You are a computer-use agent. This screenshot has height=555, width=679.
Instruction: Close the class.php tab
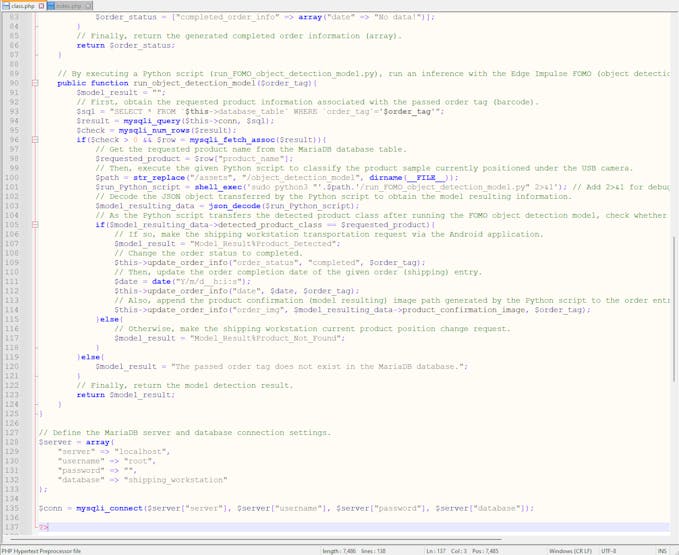pos(40,6)
